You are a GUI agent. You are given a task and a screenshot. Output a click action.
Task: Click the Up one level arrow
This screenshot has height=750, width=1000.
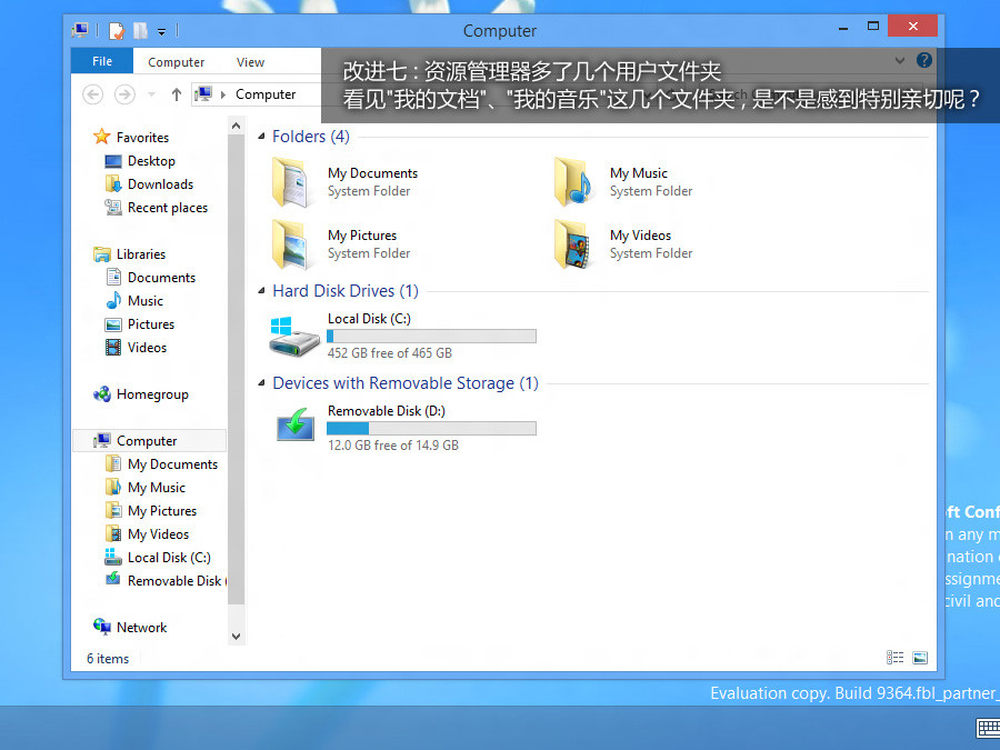coord(176,94)
